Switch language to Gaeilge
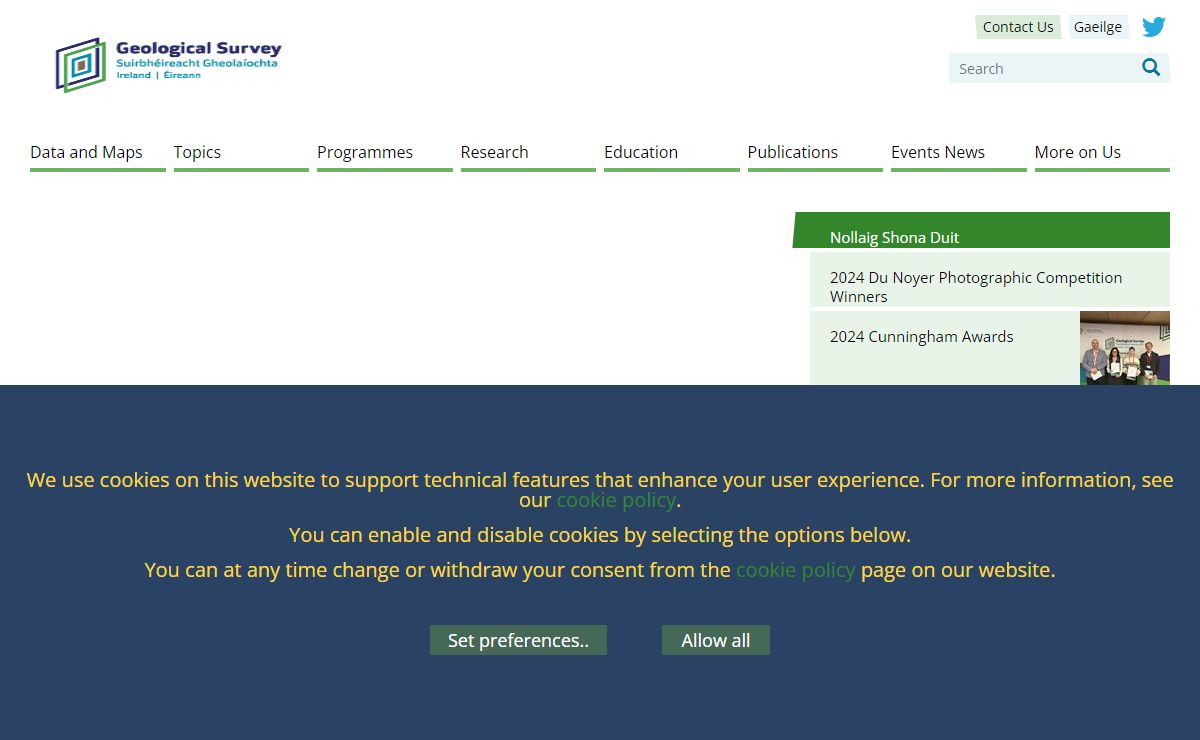The height and width of the screenshot is (740, 1200). [x=1097, y=27]
